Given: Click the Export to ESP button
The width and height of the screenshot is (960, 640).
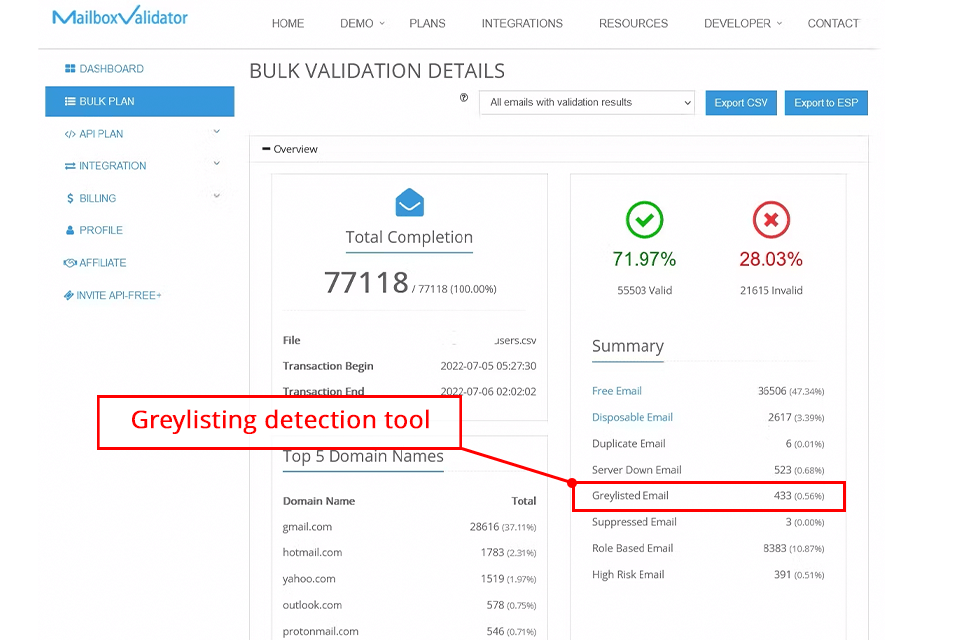Looking at the screenshot, I should 827,103.
